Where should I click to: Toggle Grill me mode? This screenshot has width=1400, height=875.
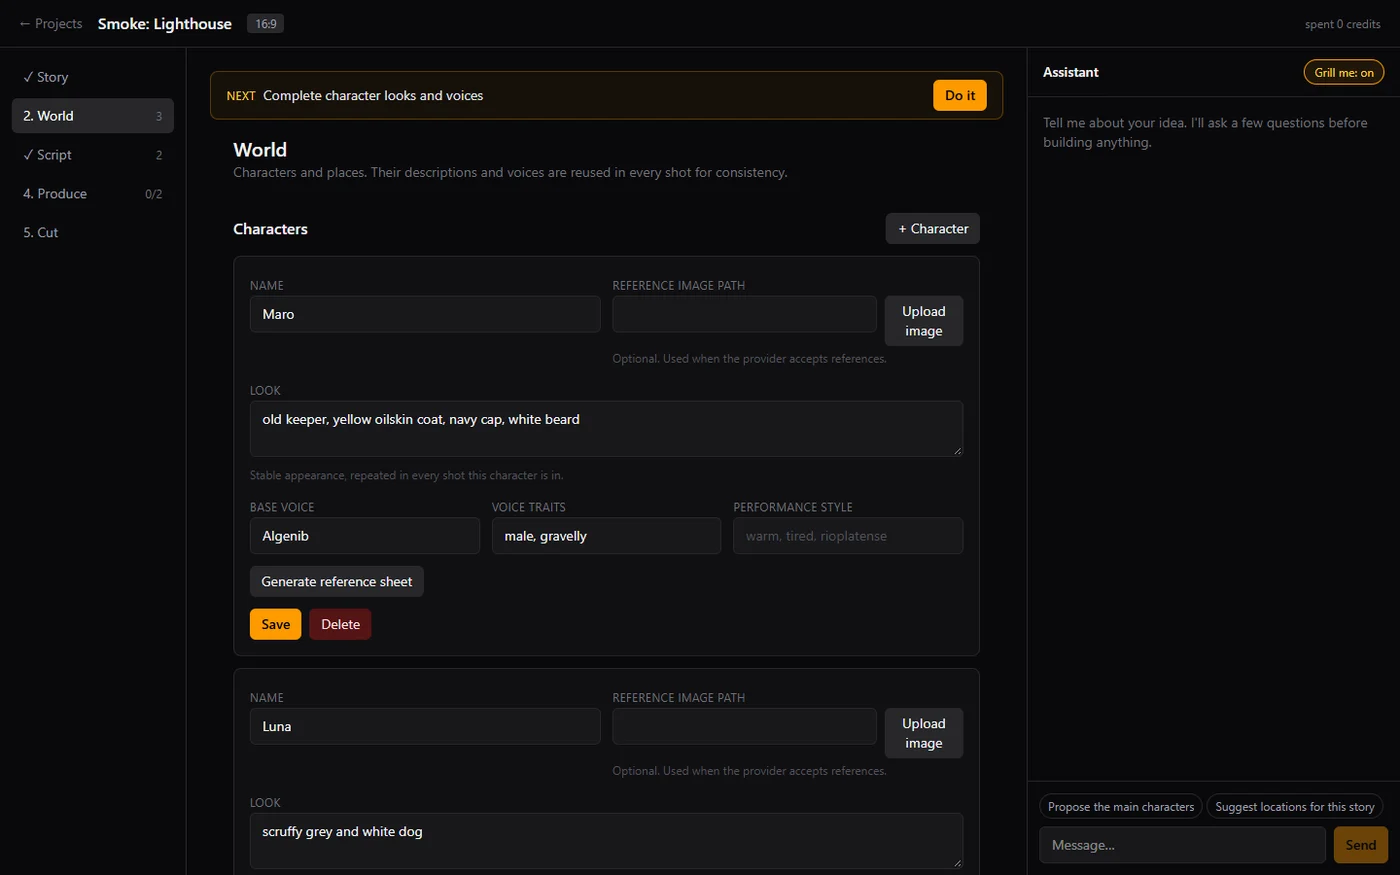tap(1344, 72)
